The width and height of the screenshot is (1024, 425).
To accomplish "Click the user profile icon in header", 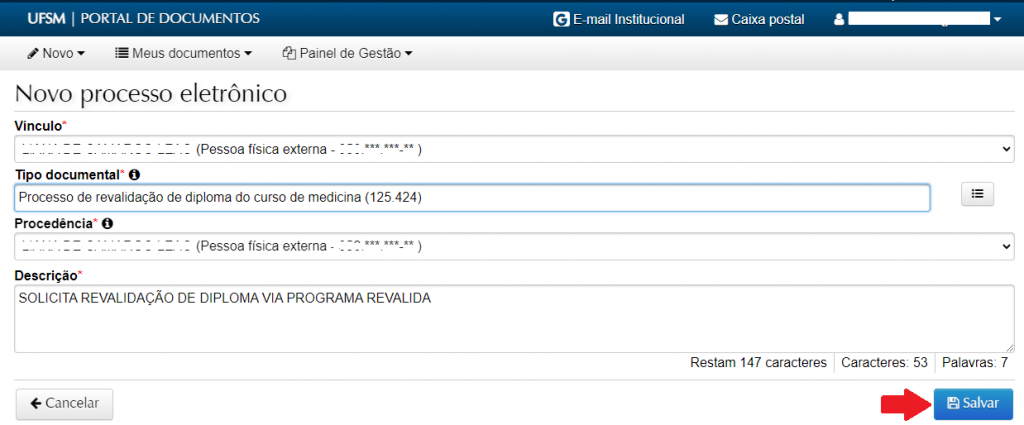I will click(x=839, y=19).
